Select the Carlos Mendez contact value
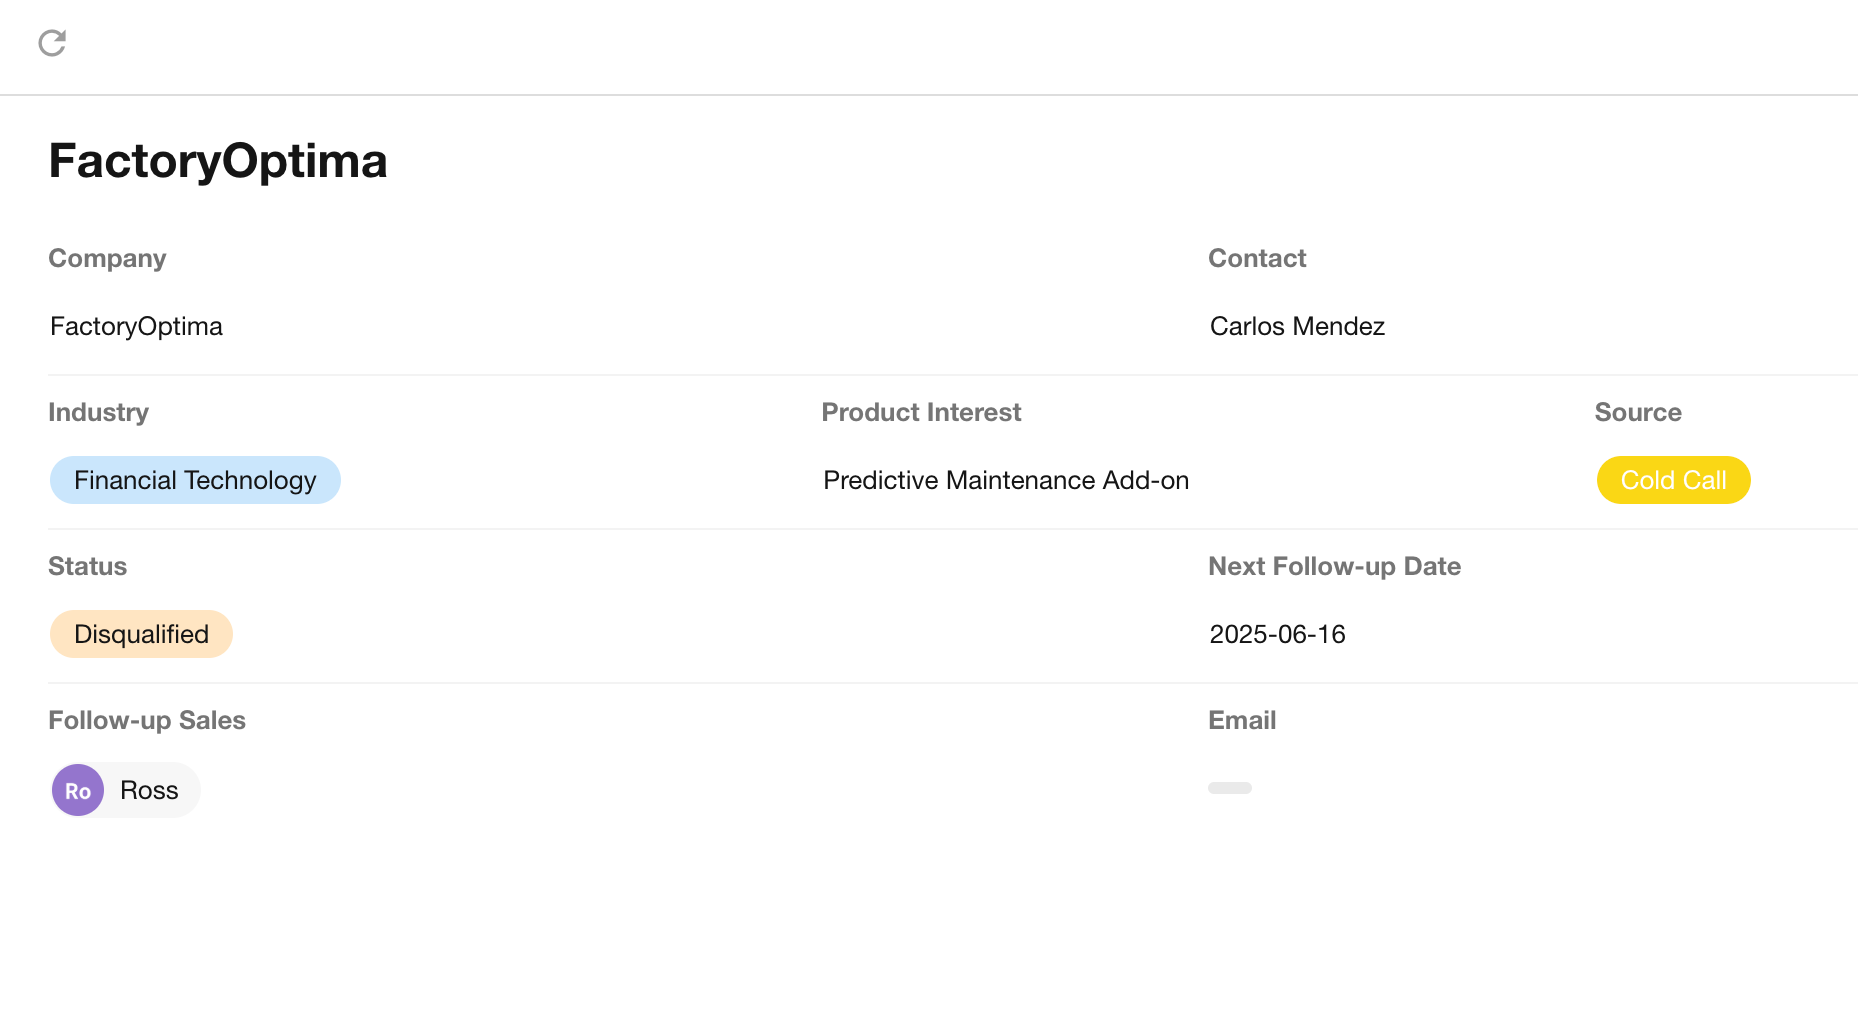Image resolution: width=1858 pixels, height=1016 pixels. (x=1297, y=326)
